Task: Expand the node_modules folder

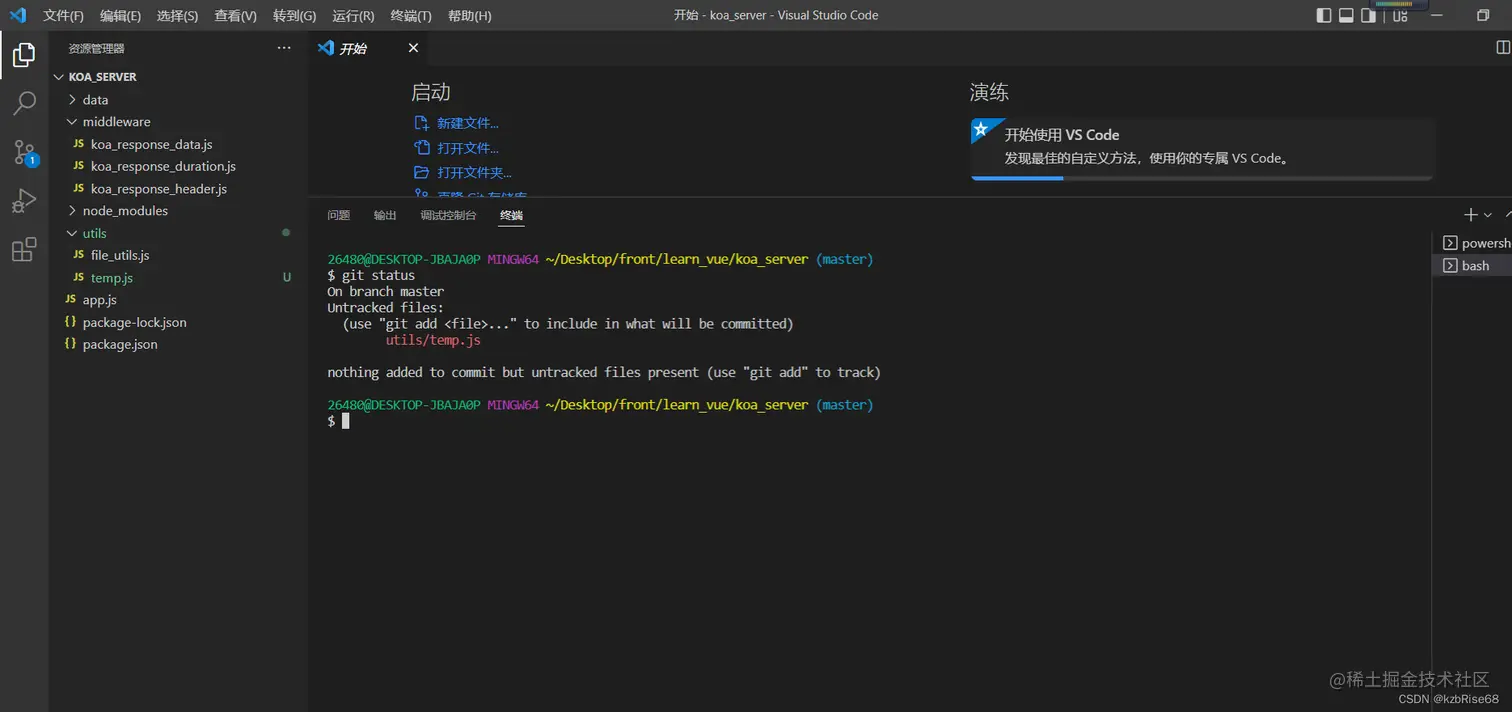Action: pyautogui.click(x=72, y=211)
